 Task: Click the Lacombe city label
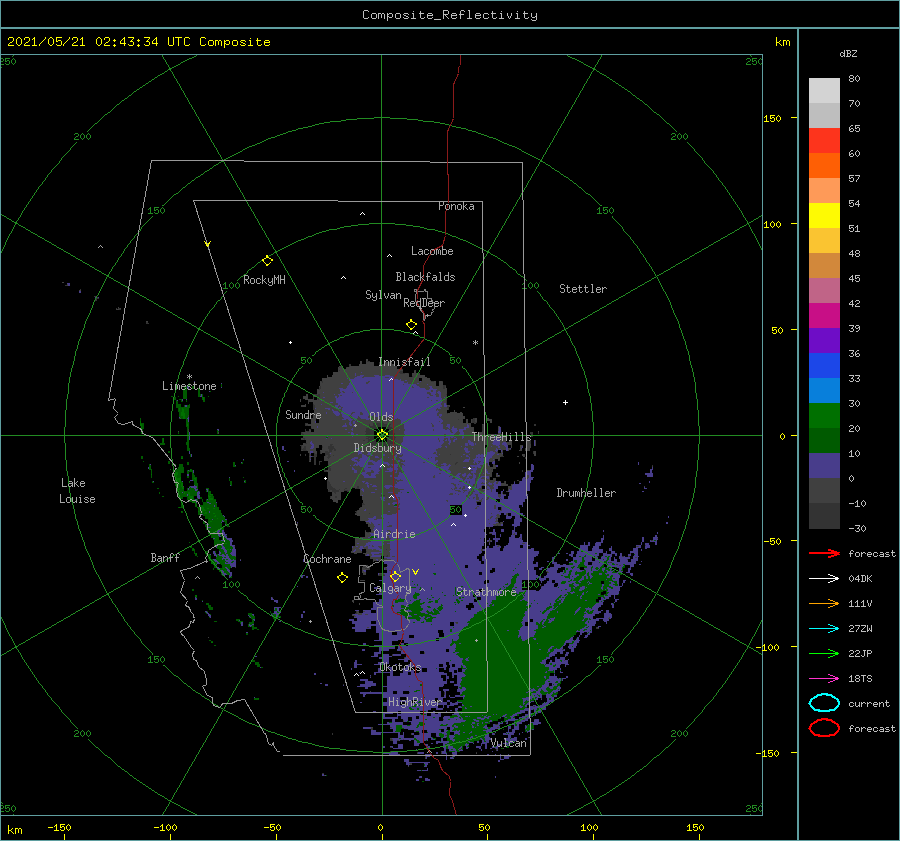point(432,251)
